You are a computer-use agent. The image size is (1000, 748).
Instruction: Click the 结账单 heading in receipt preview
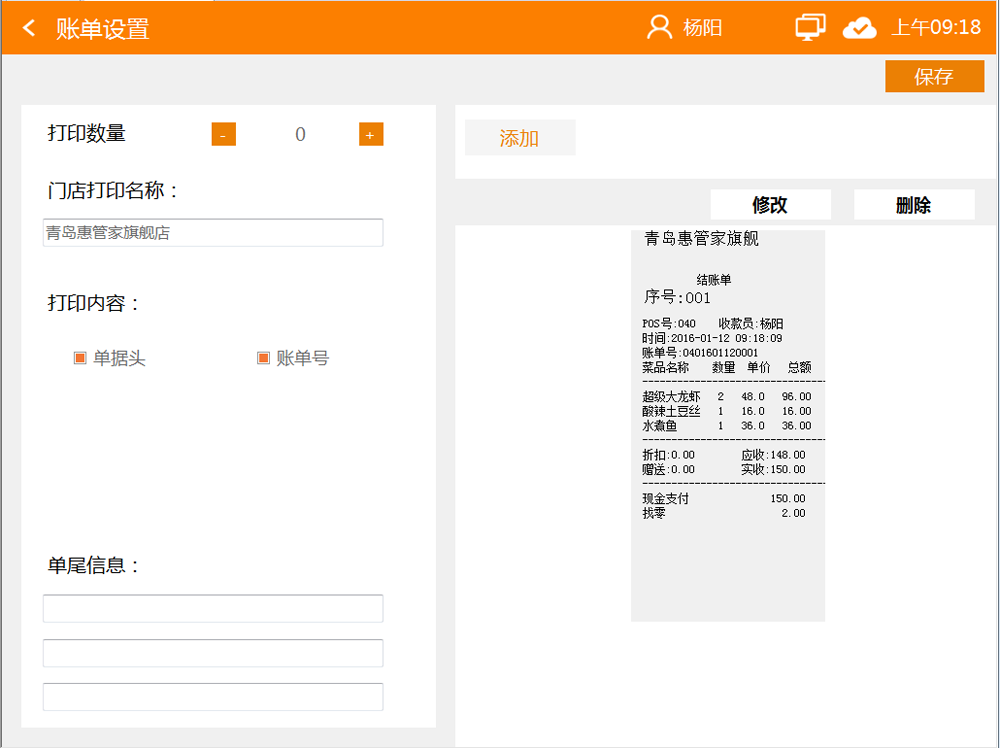click(714, 279)
